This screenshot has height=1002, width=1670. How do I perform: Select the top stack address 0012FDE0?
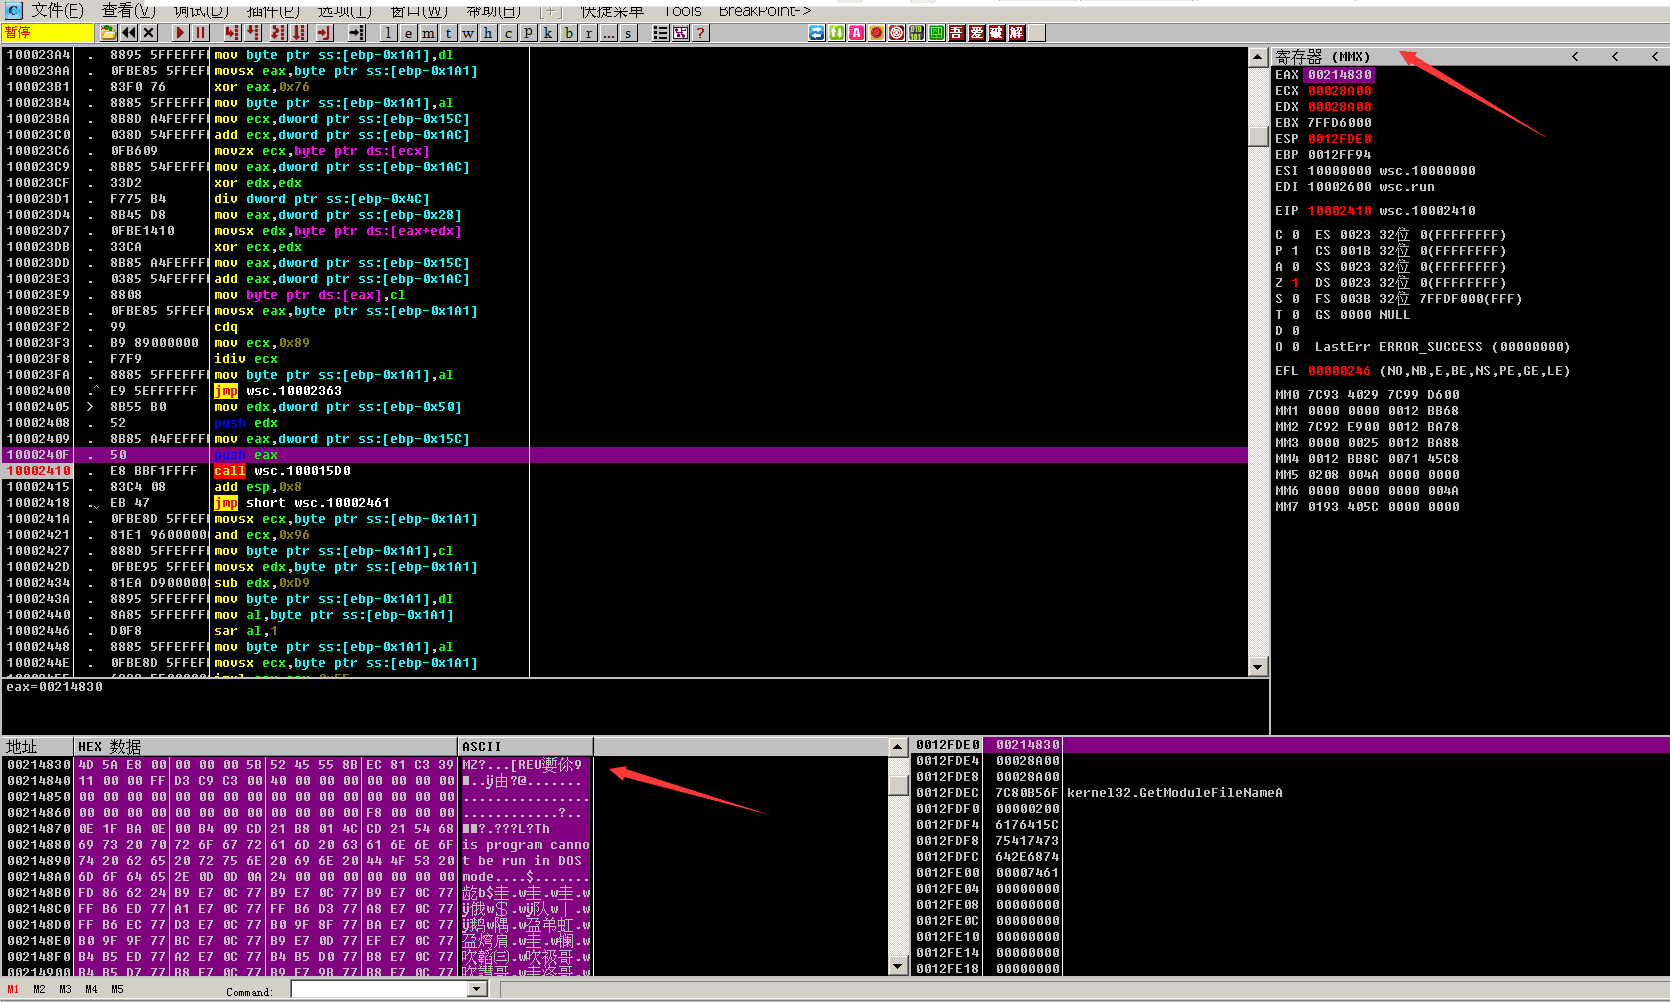948,745
